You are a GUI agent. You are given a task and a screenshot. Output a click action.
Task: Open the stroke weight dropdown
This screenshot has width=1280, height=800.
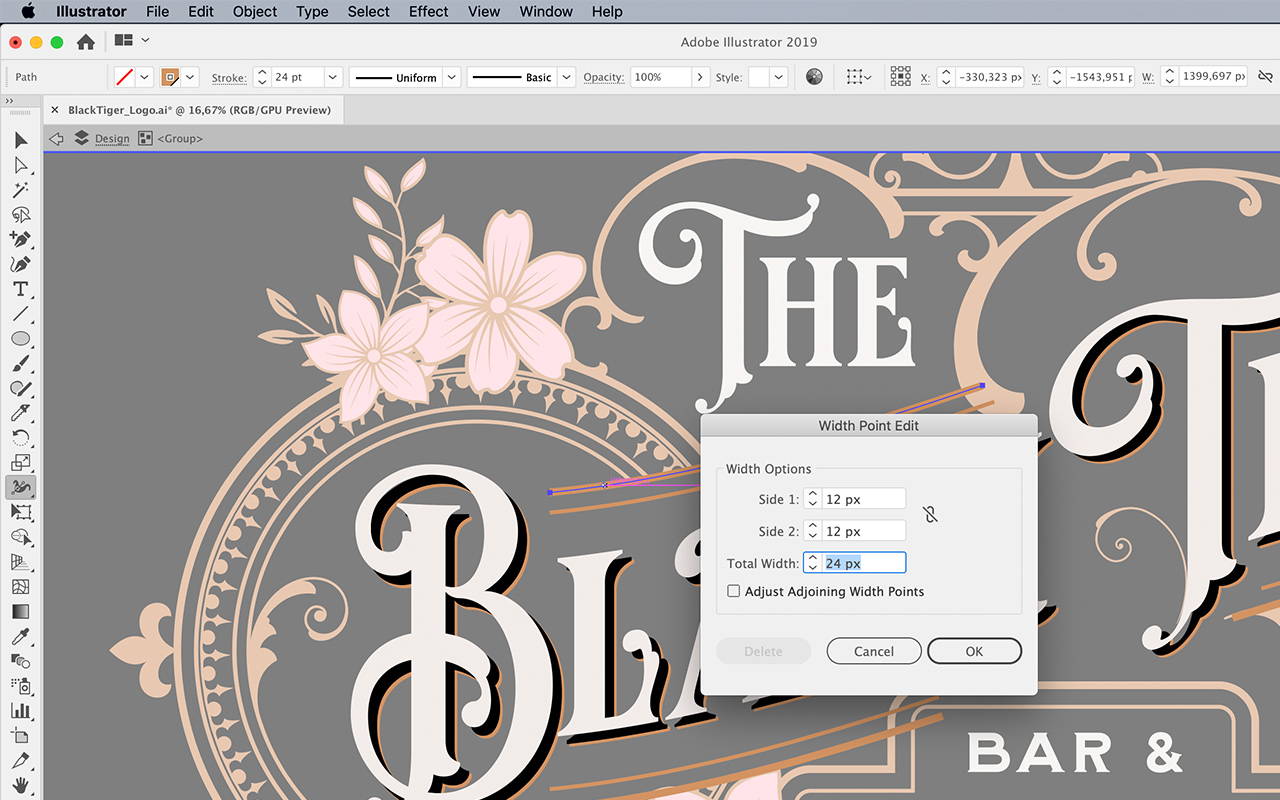[x=333, y=77]
